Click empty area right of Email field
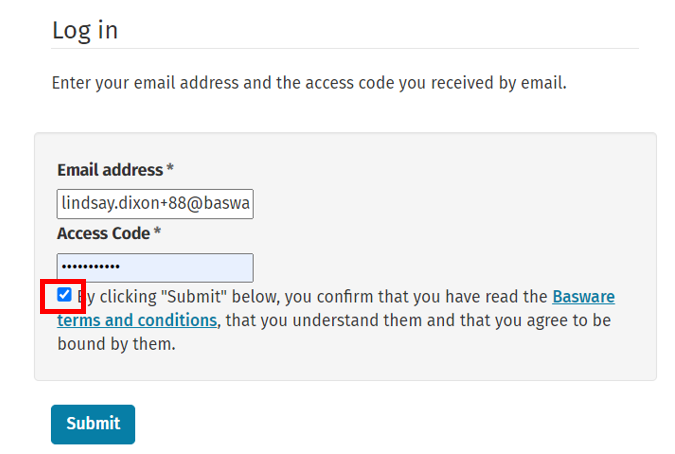The height and width of the screenshot is (454, 675). click(x=452, y=204)
